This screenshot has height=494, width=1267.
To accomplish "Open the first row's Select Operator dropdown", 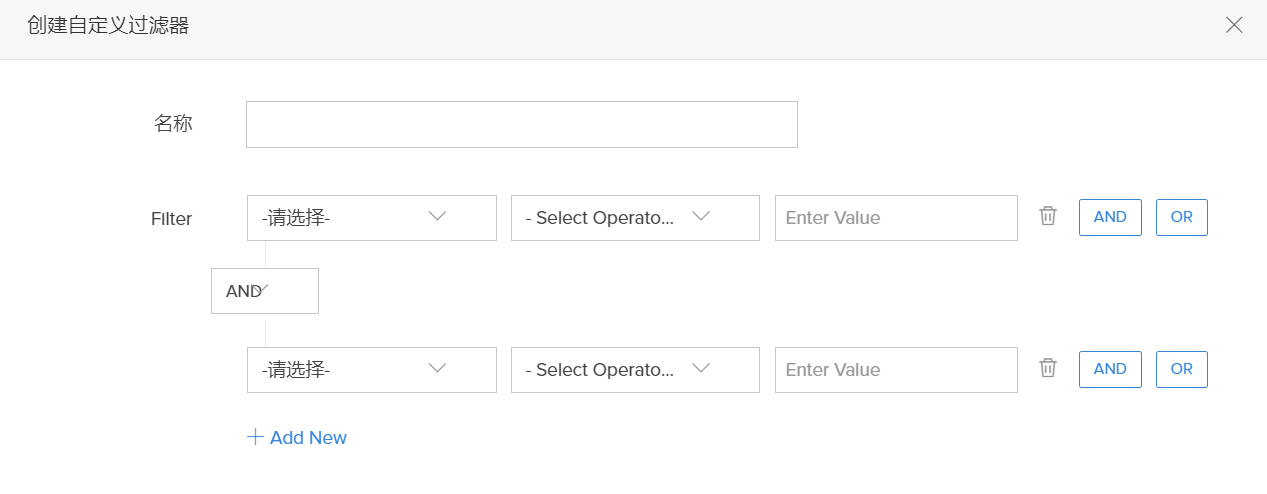I will (635, 218).
